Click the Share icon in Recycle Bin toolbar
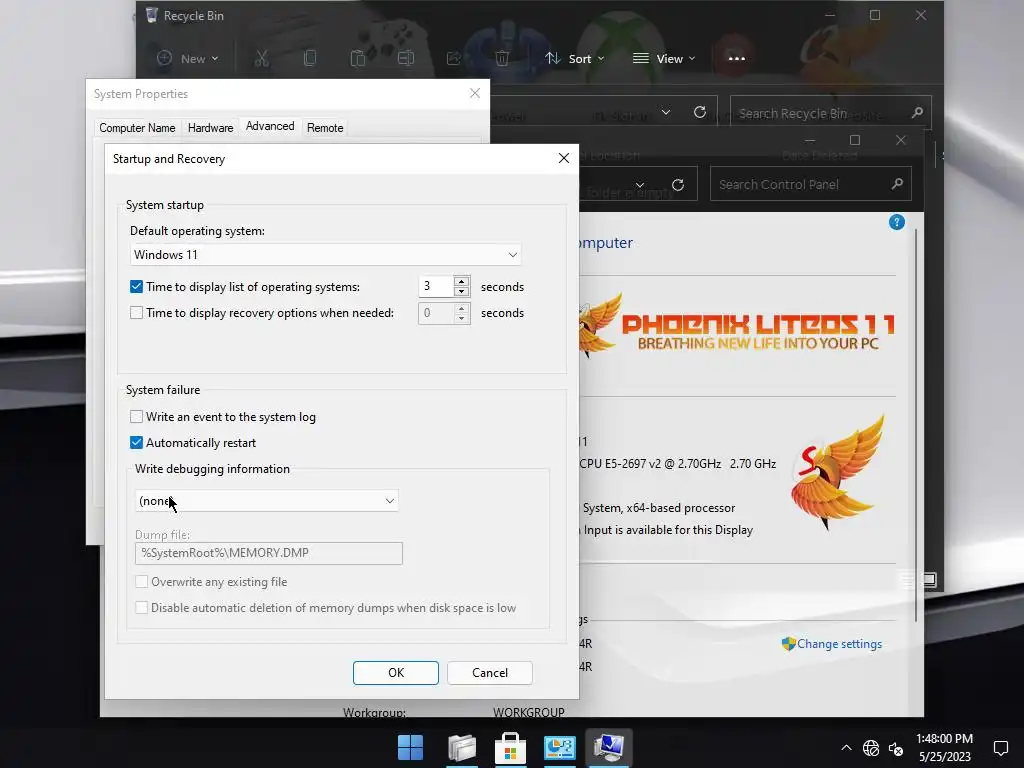Image resolution: width=1024 pixels, height=768 pixels. coord(454,59)
